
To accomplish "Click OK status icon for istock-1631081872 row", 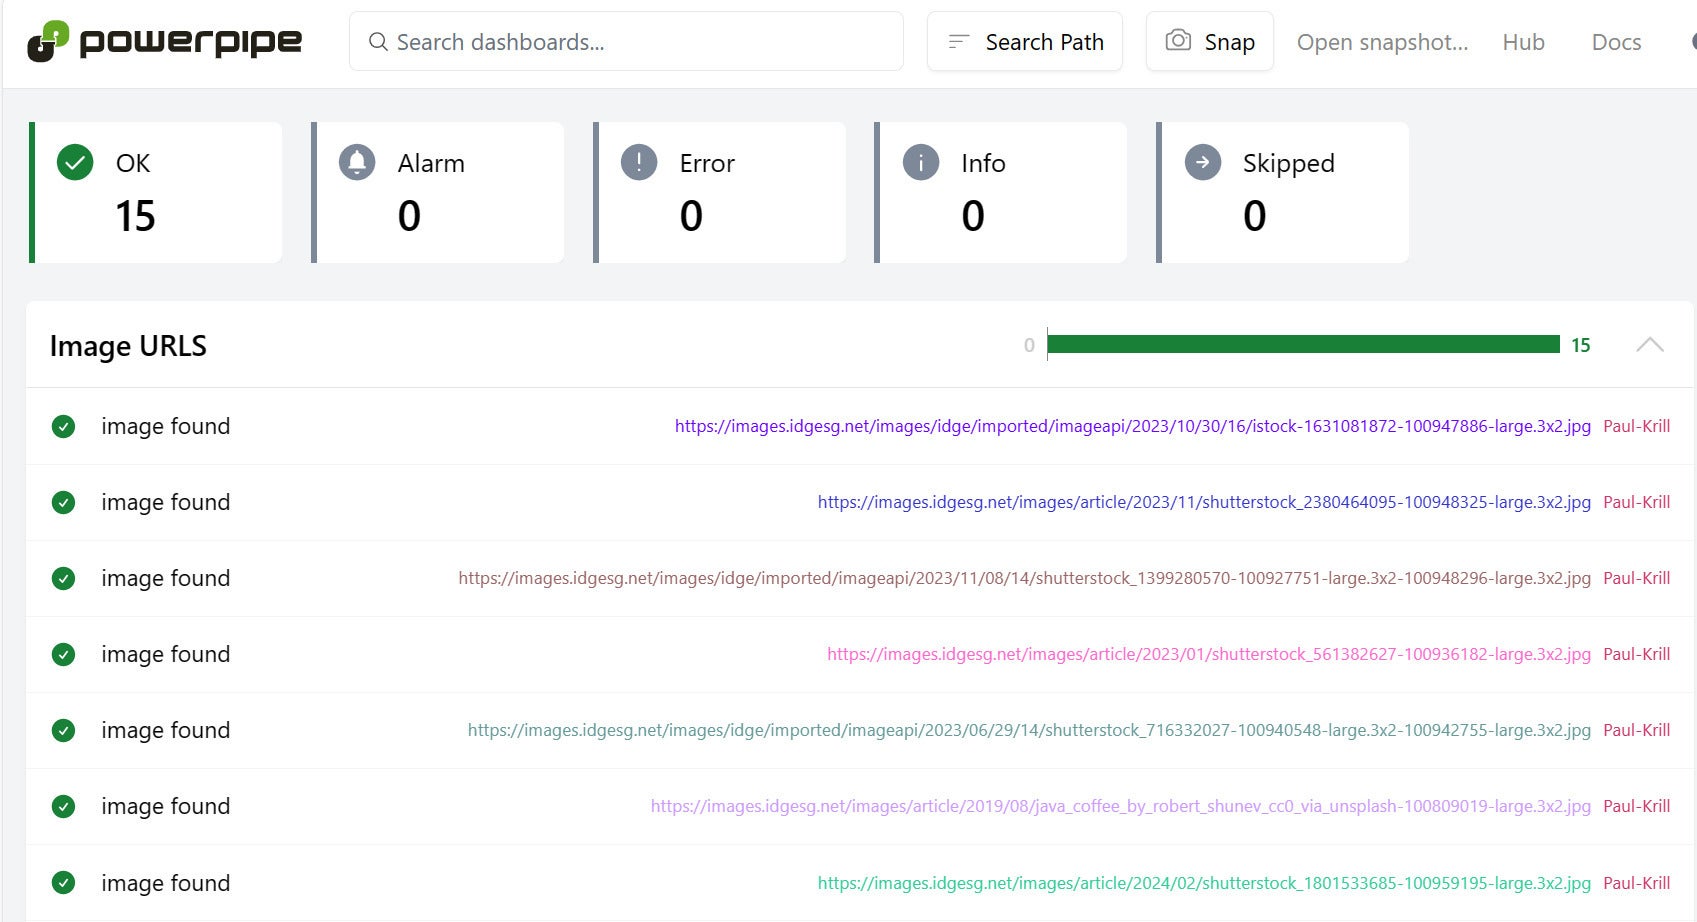I will point(63,426).
